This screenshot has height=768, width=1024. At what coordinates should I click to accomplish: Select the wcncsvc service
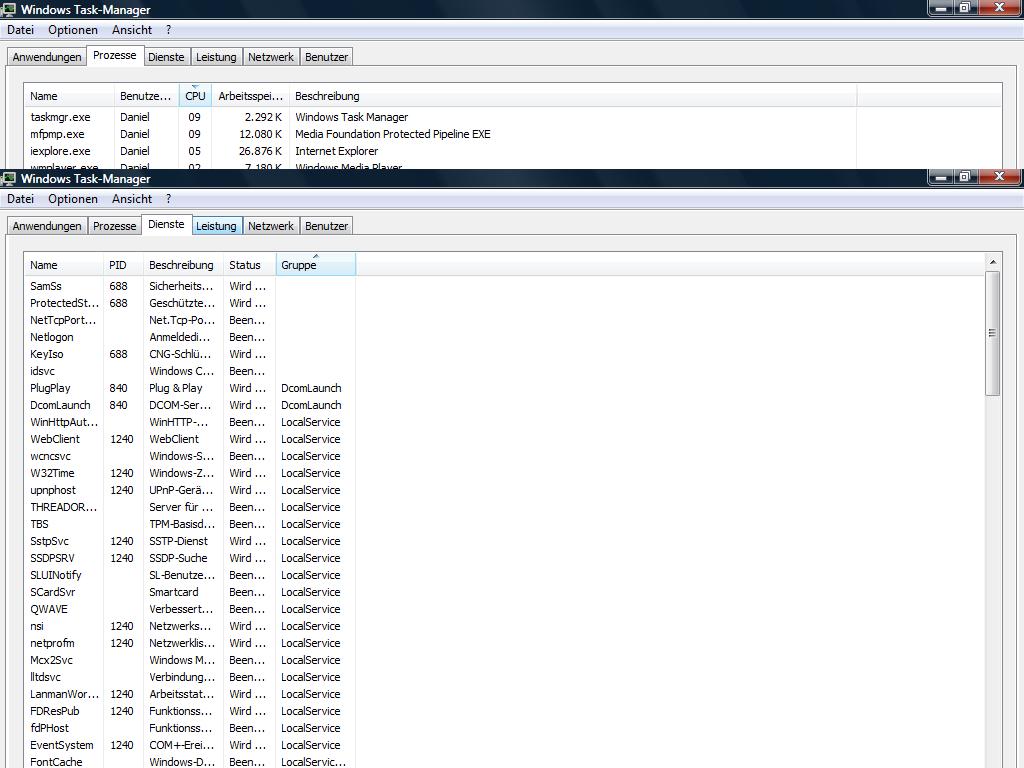[x=50, y=456]
